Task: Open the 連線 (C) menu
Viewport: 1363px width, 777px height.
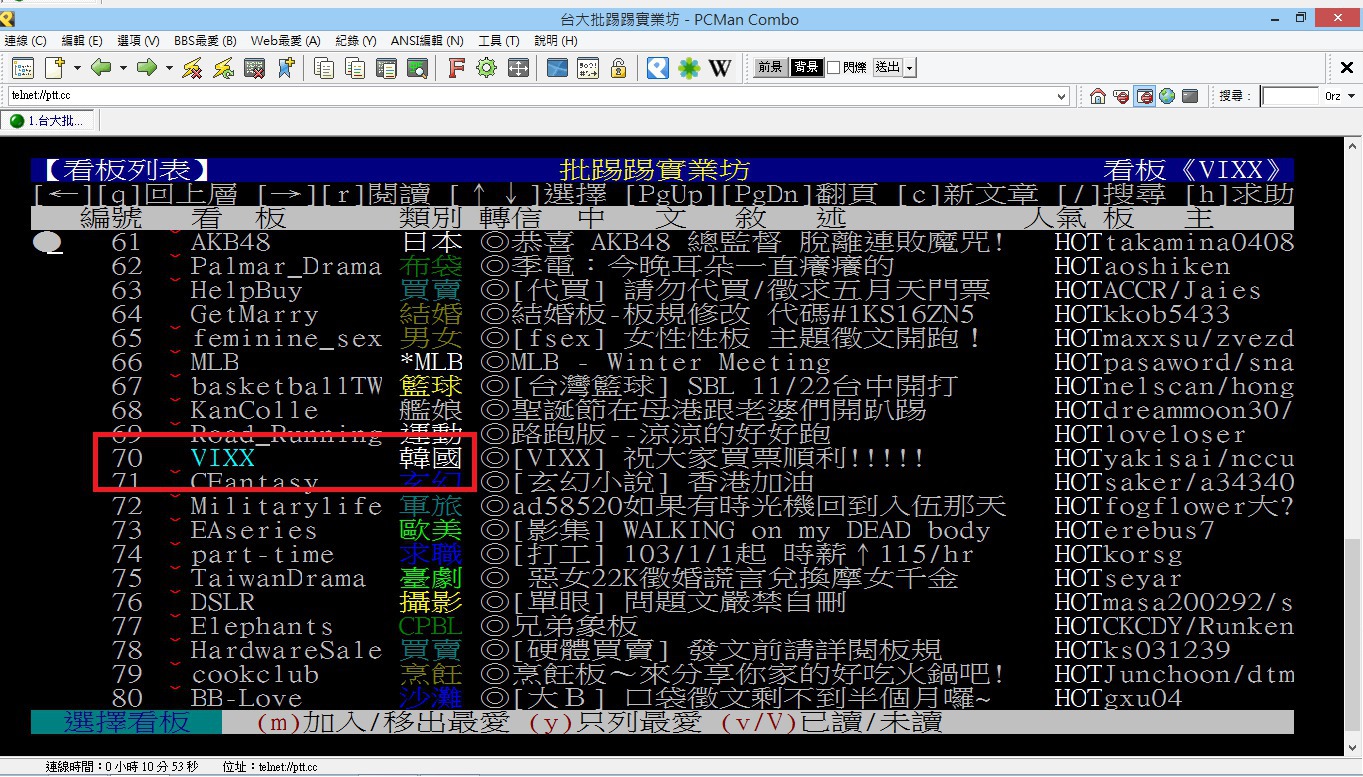Action: 26,41
